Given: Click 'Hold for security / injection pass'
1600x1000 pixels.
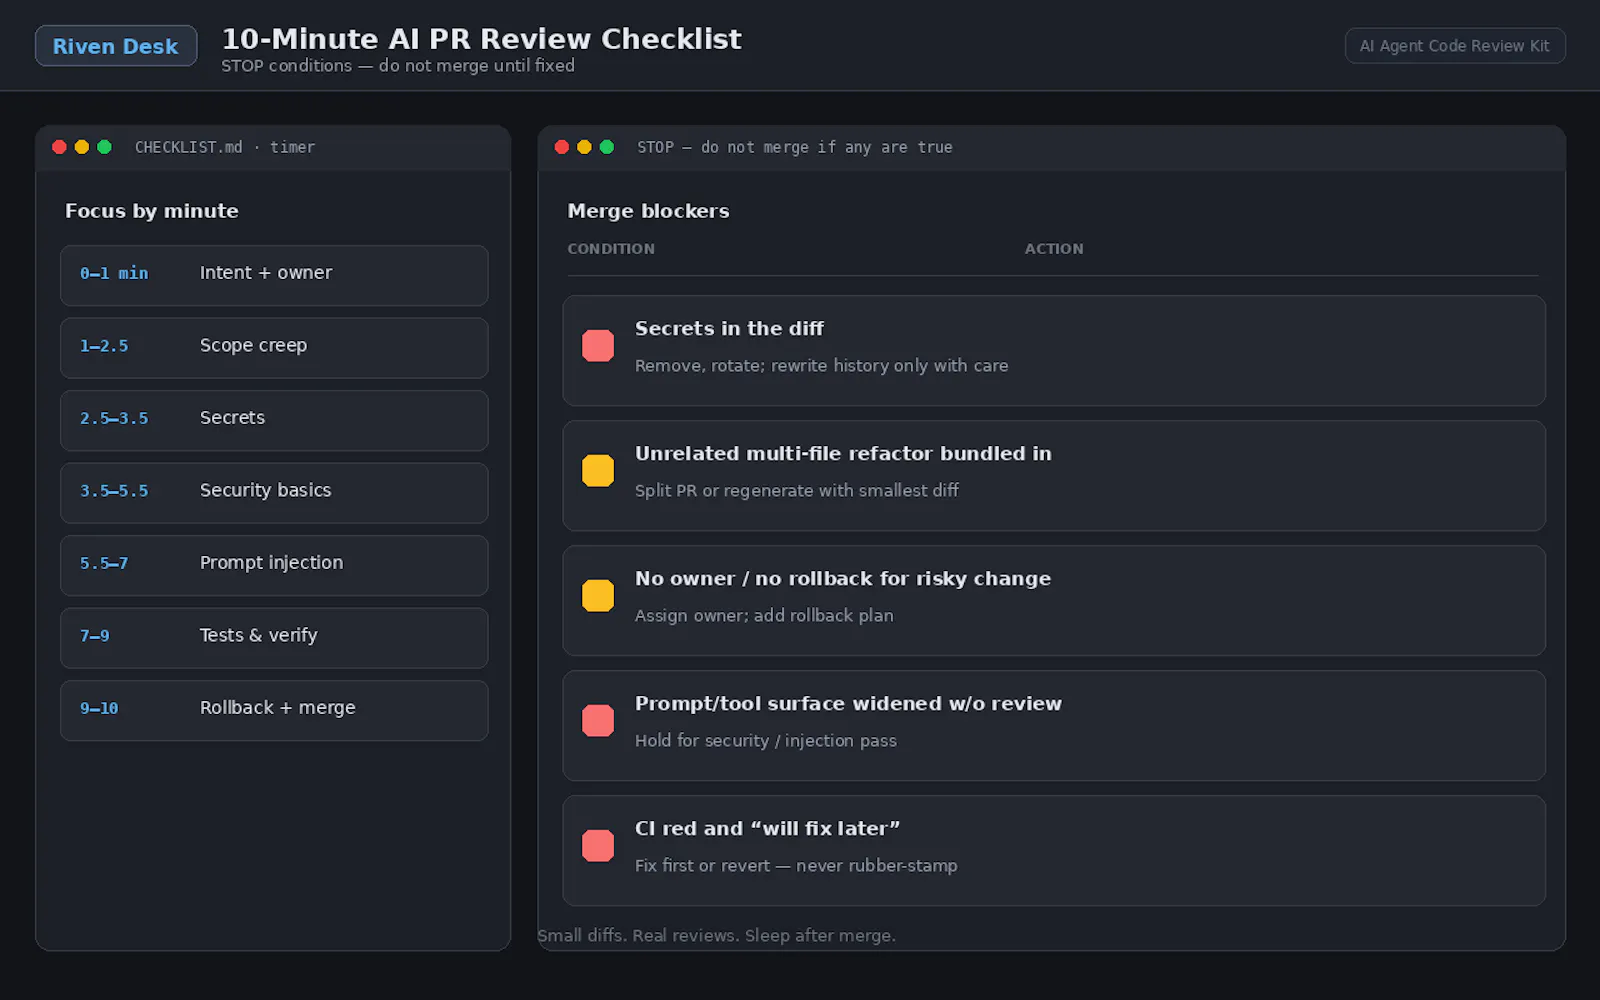Looking at the screenshot, I should pyautogui.click(x=766, y=741).
